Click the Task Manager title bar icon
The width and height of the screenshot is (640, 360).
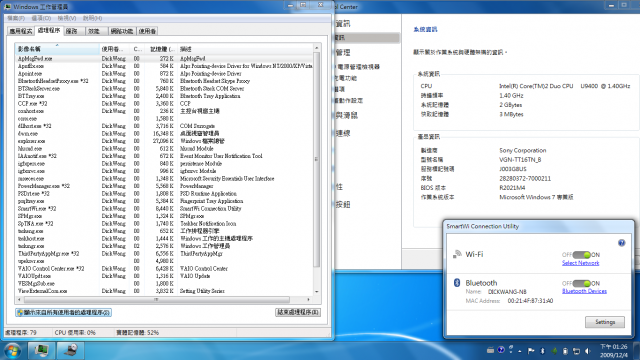[x=8, y=7]
